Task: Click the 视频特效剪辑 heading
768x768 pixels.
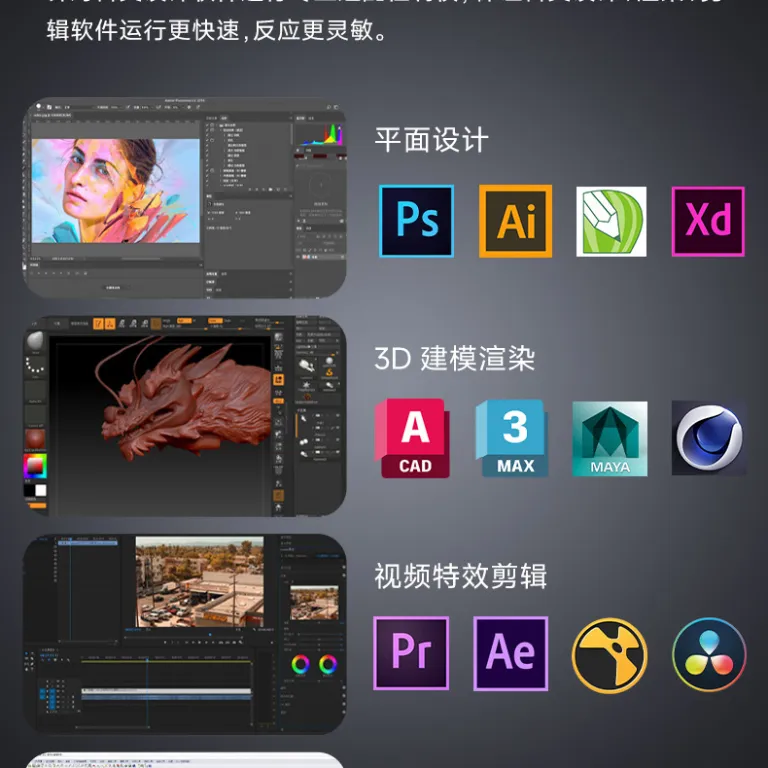Action: [x=460, y=576]
